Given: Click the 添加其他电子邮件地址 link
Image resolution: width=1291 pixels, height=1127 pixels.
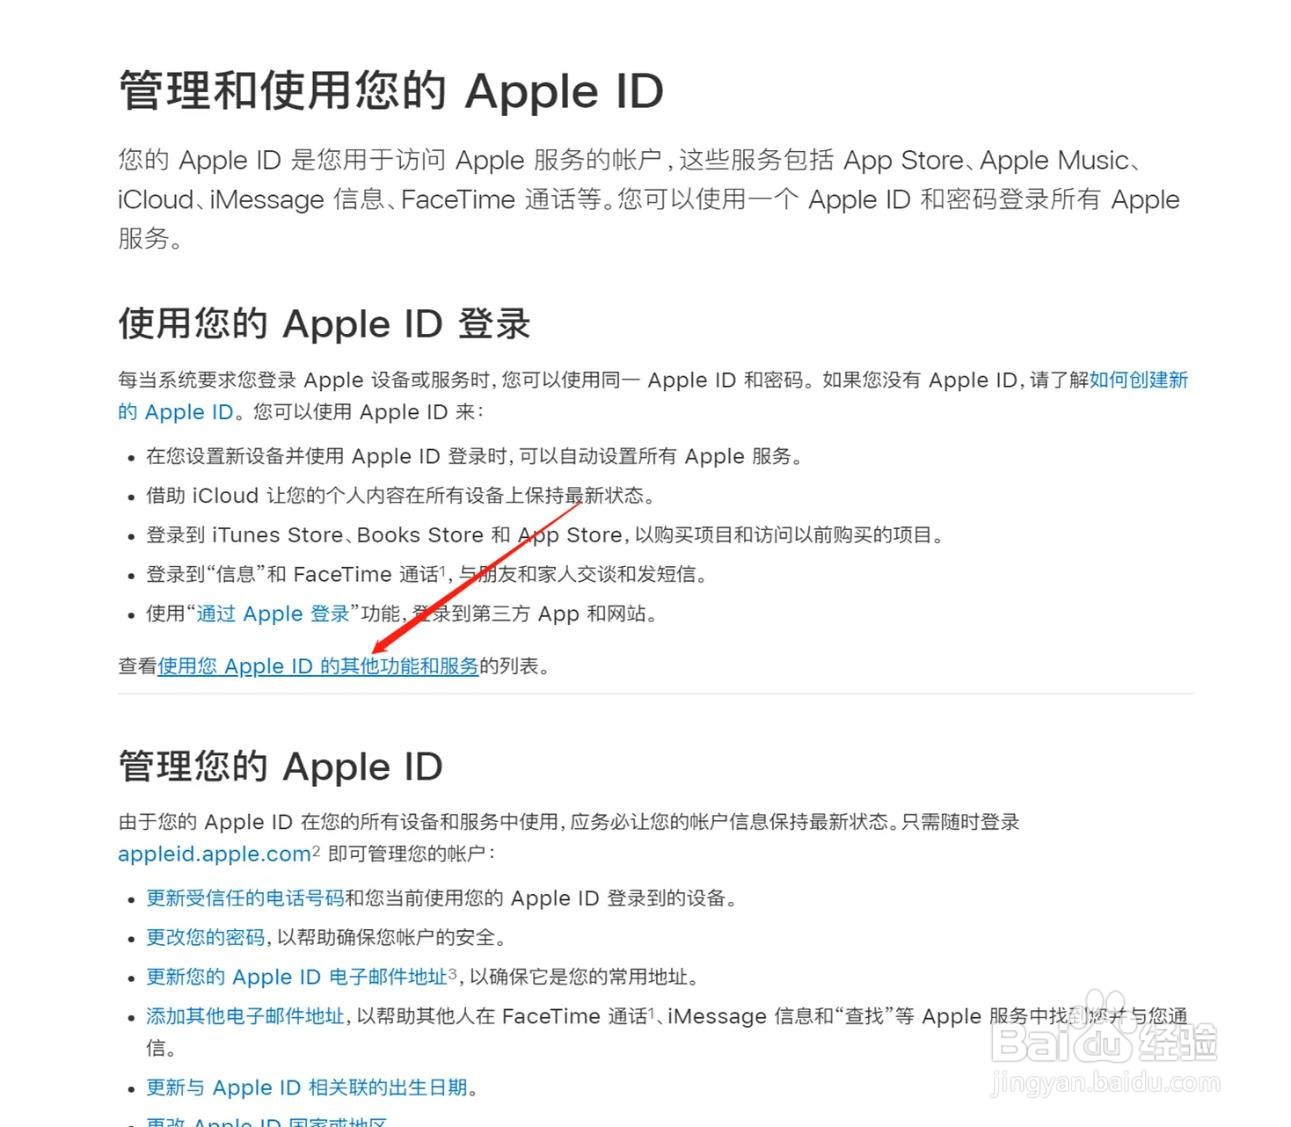Looking at the screenshot, I should [x=245, y=1016].
